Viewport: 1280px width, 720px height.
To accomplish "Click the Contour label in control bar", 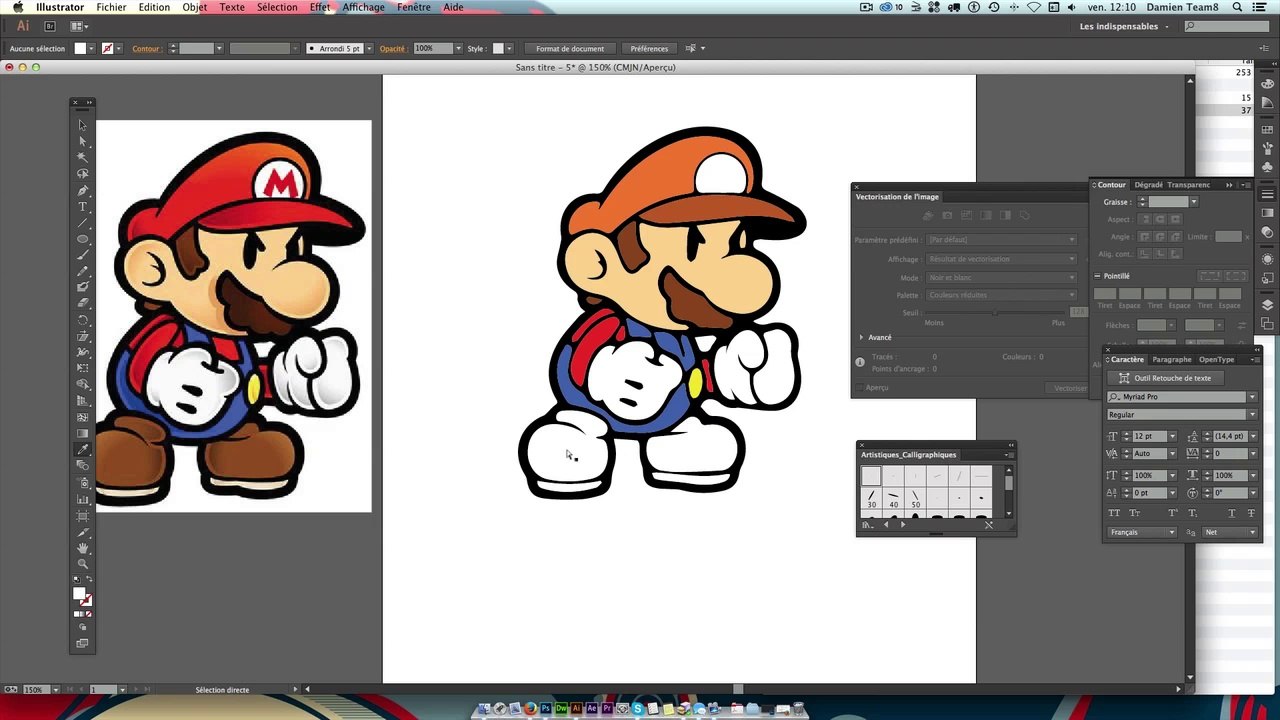I will tap(147, 48).
